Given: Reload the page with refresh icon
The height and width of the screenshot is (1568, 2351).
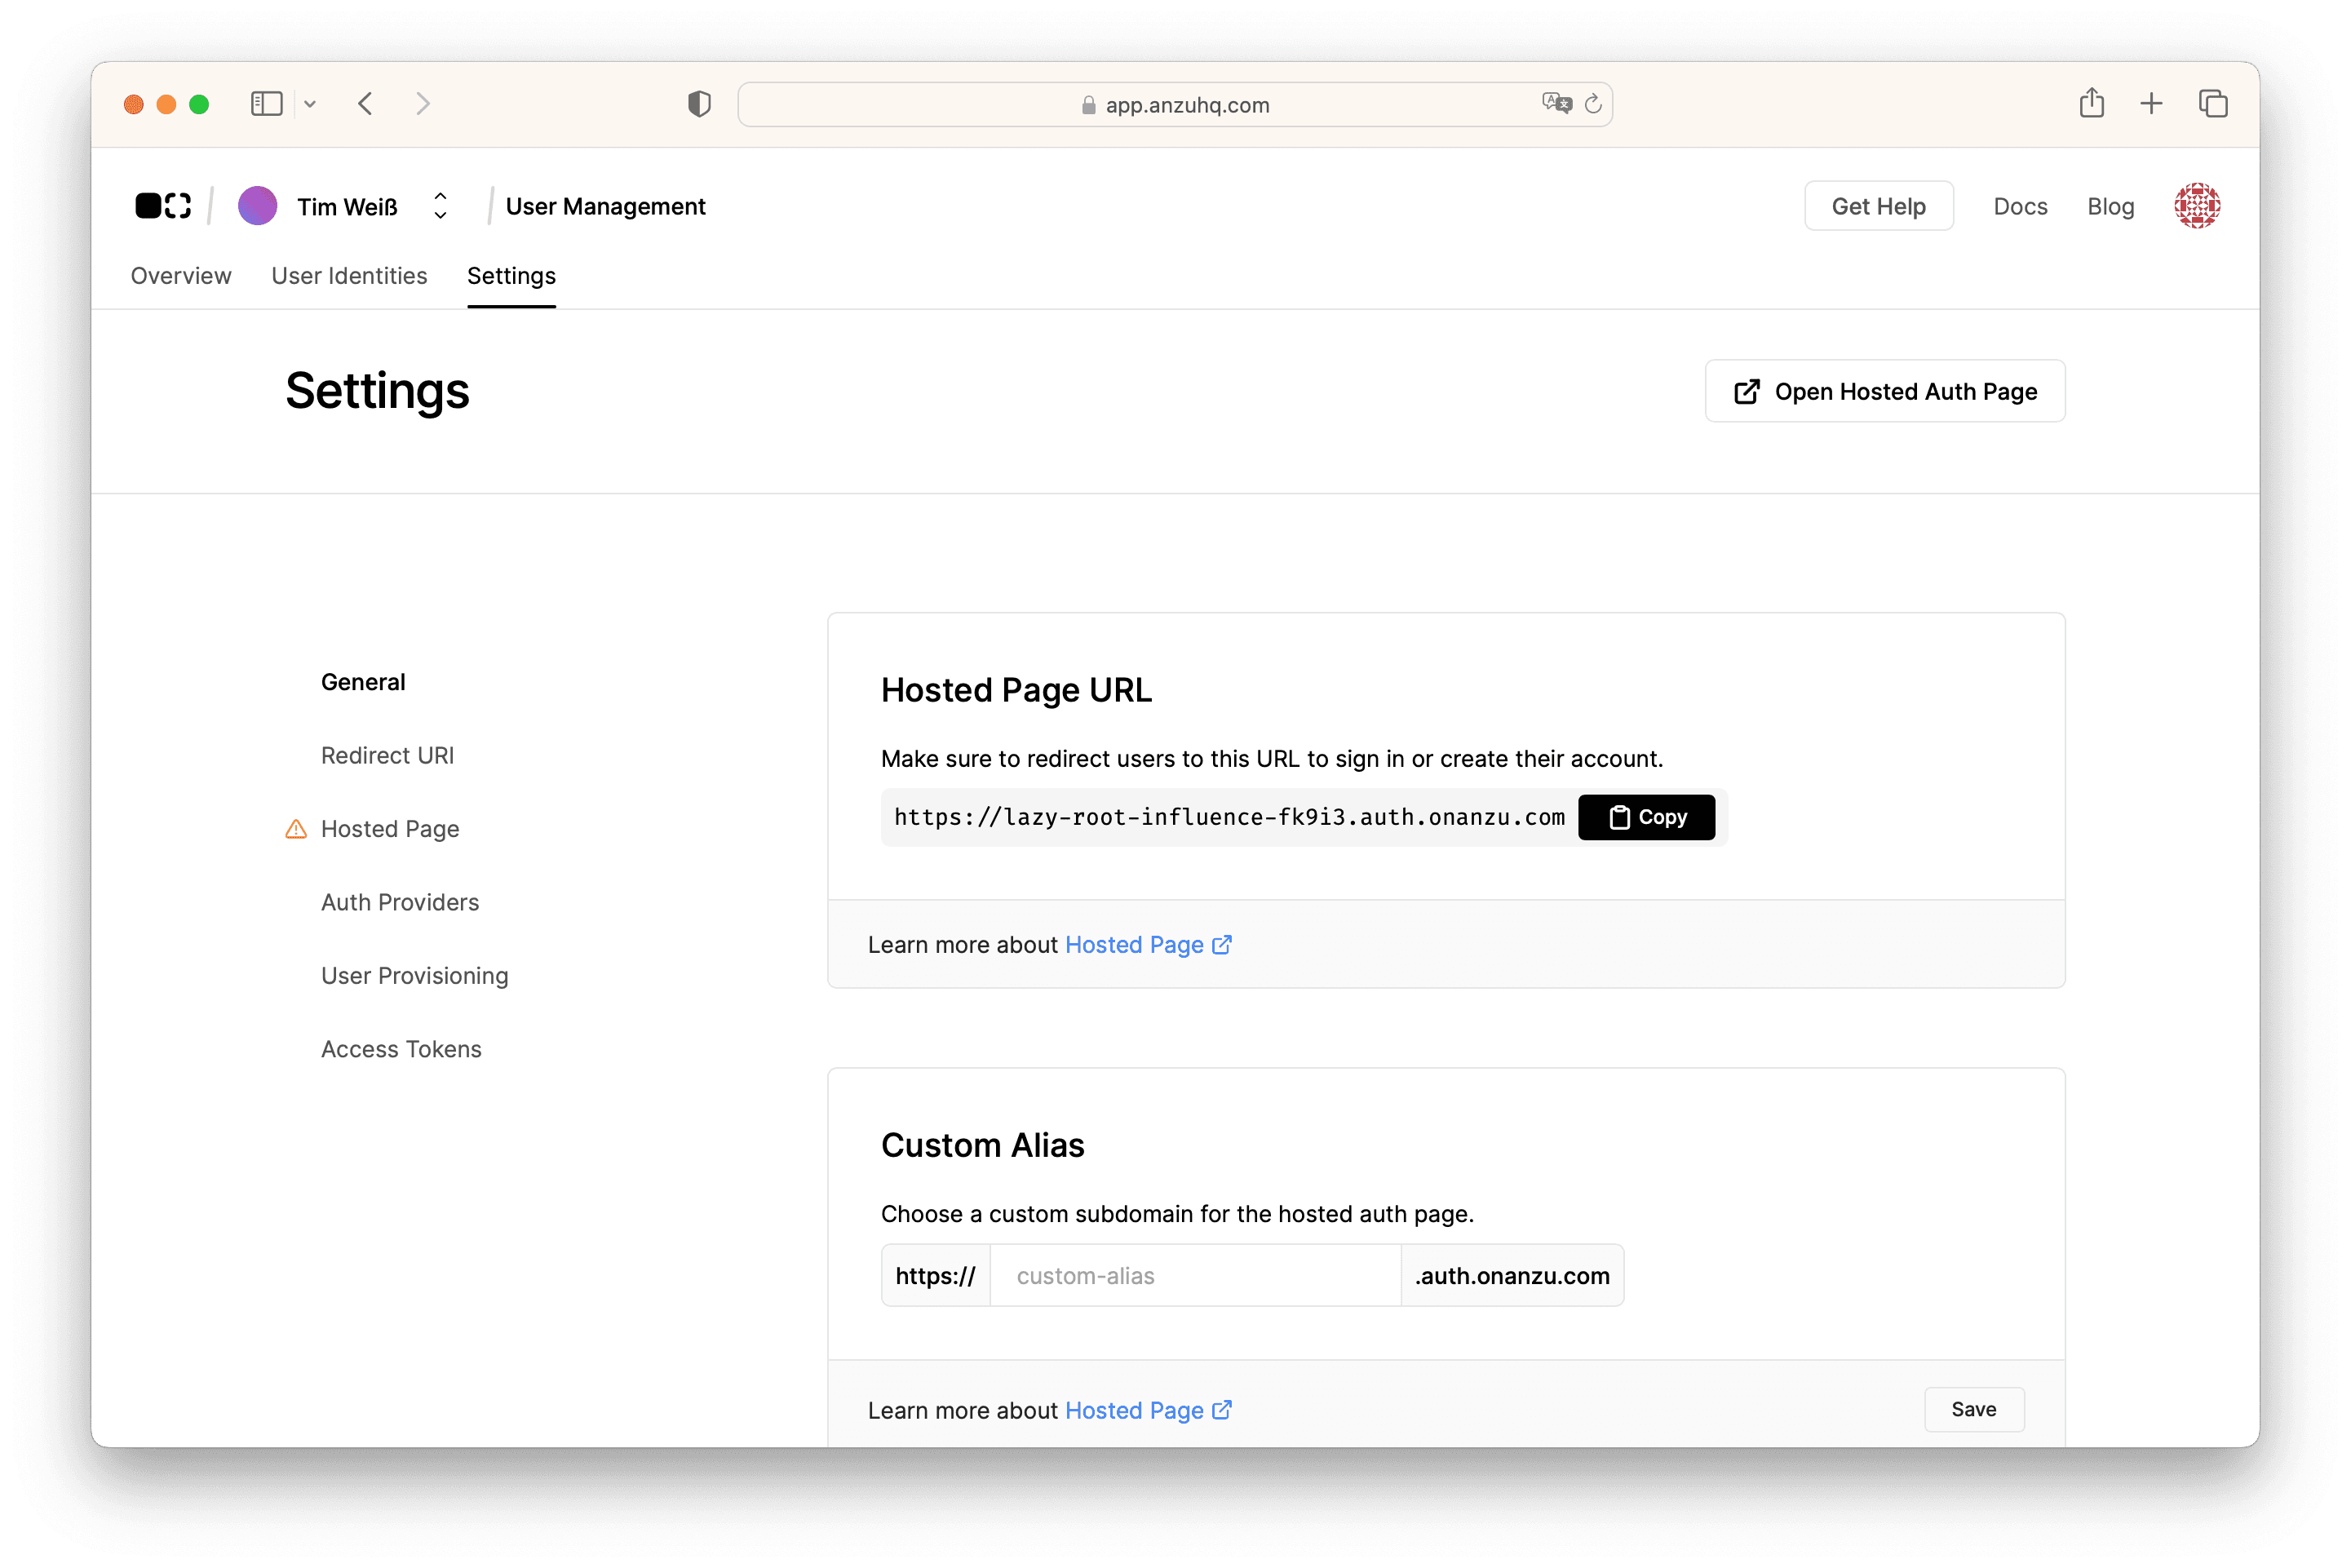Looking at the screenshot, I should point(1593,104).
